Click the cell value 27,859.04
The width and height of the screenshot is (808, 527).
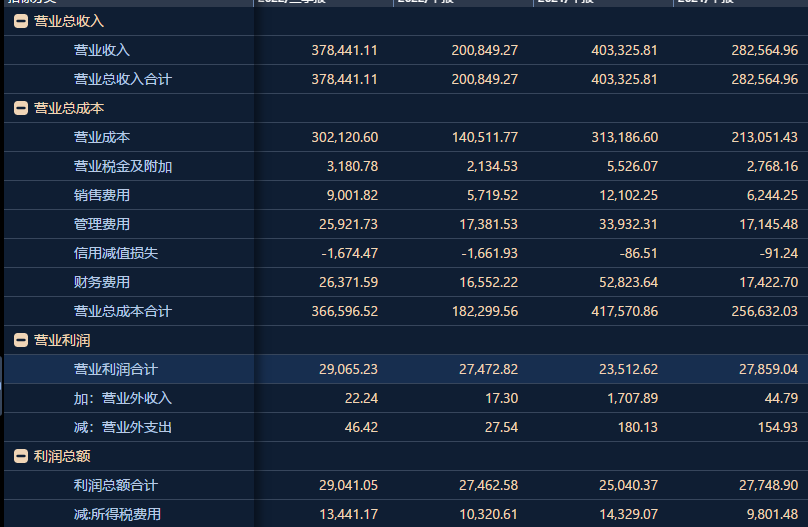[768, 369]
